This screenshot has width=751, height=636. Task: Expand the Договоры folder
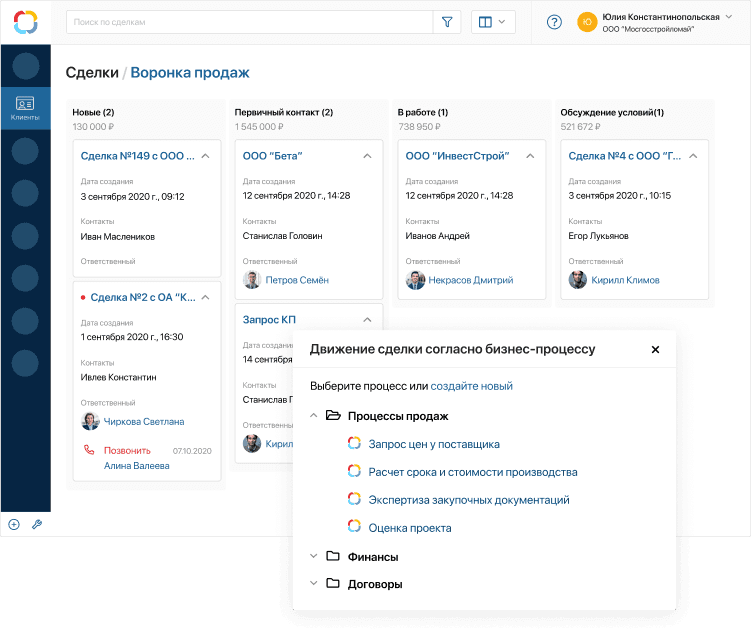coord(313,584)
